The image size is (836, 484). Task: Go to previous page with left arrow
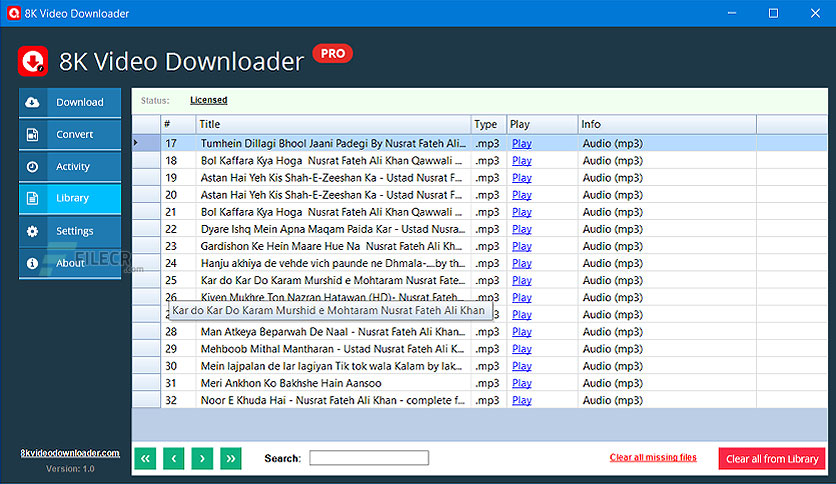(174, 458)
